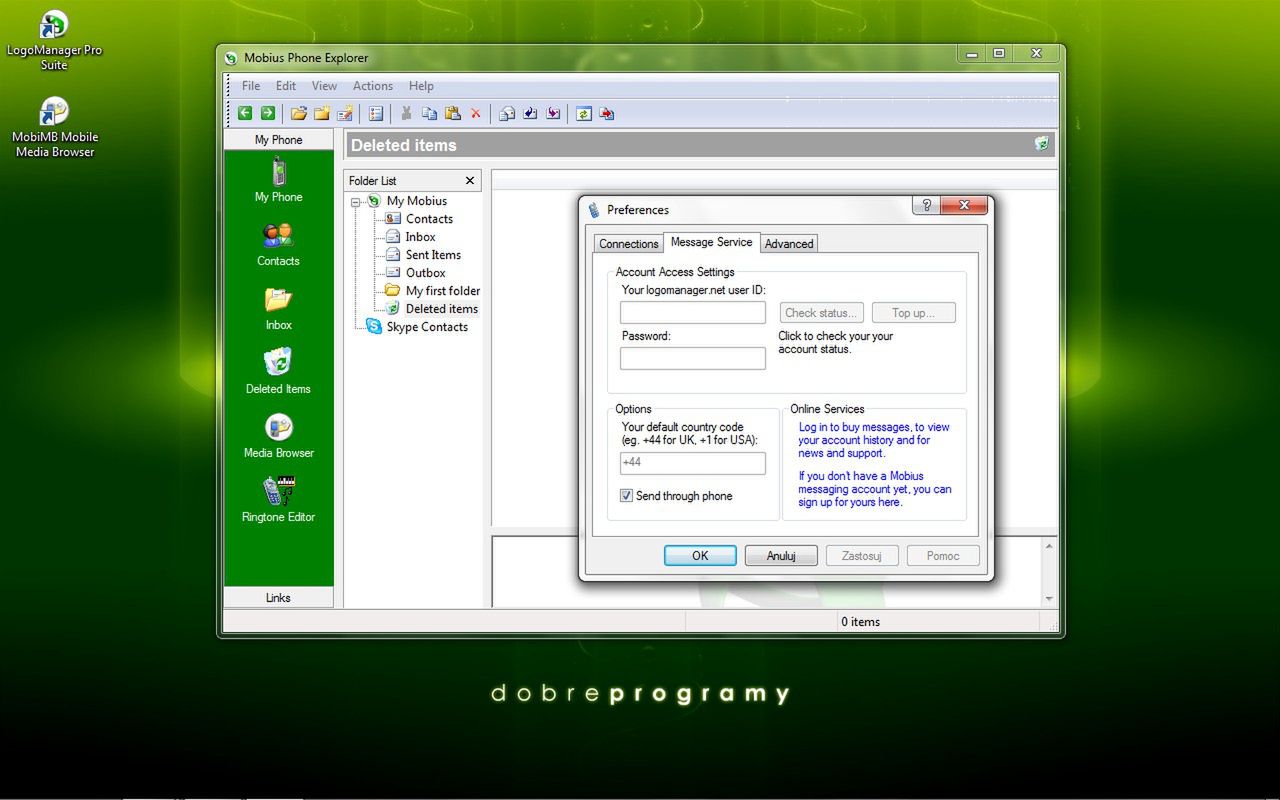
Task: Select Skype Contacts in the folder tree
Action: coord(427,327)
